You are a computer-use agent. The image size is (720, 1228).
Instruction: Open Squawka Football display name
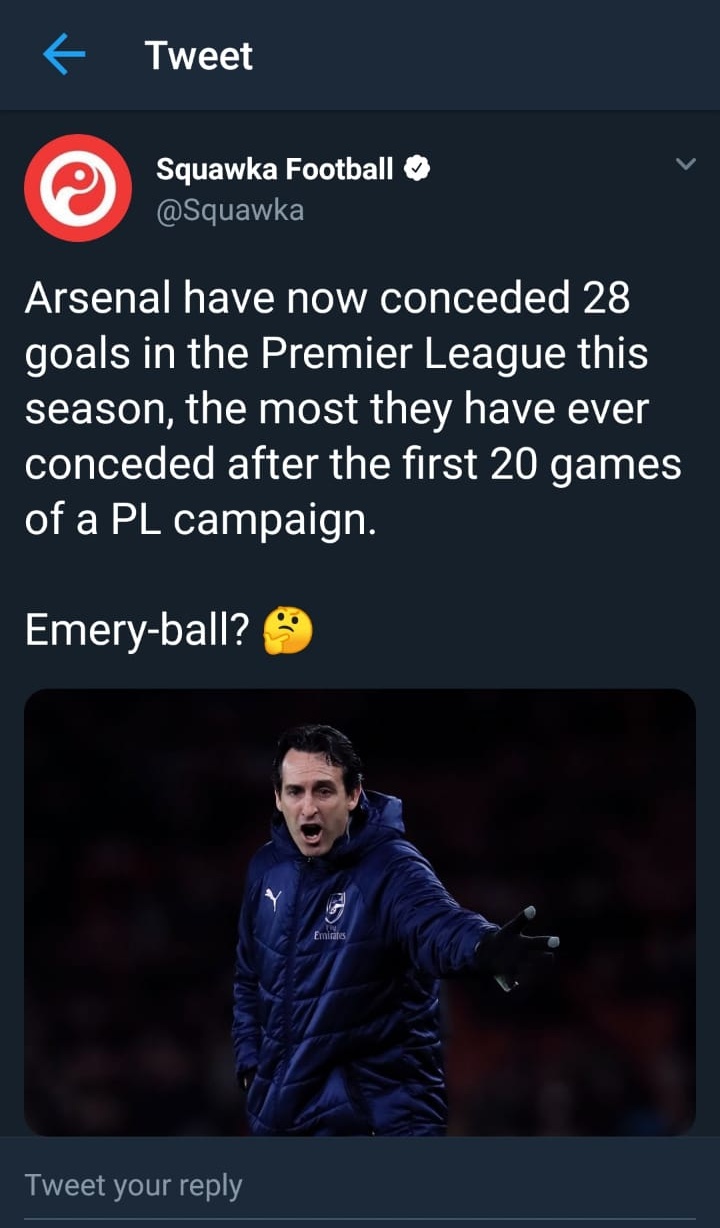[x=274, y=169]
